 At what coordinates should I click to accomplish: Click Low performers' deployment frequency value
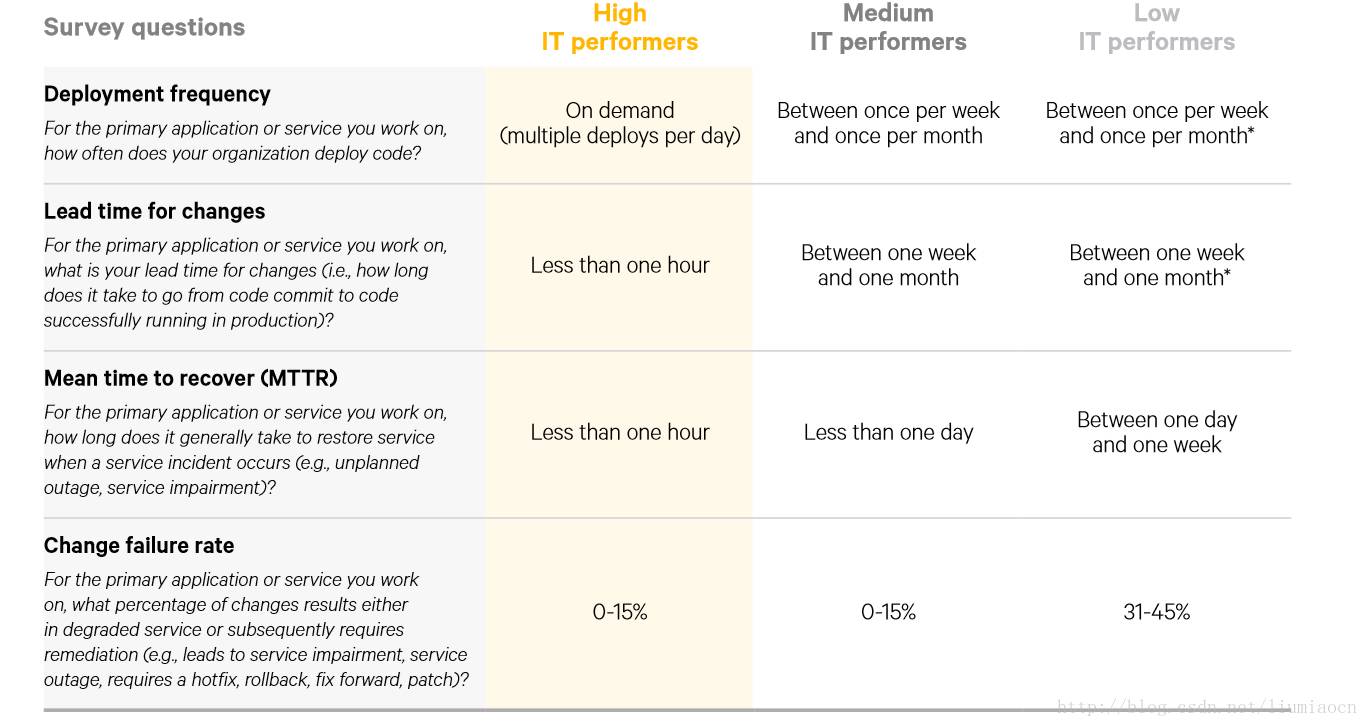click(1156, 123)
